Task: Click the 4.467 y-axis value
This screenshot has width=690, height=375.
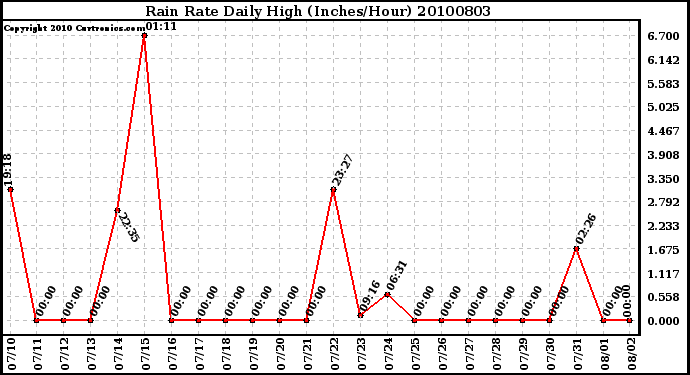Action: [664, 131]
